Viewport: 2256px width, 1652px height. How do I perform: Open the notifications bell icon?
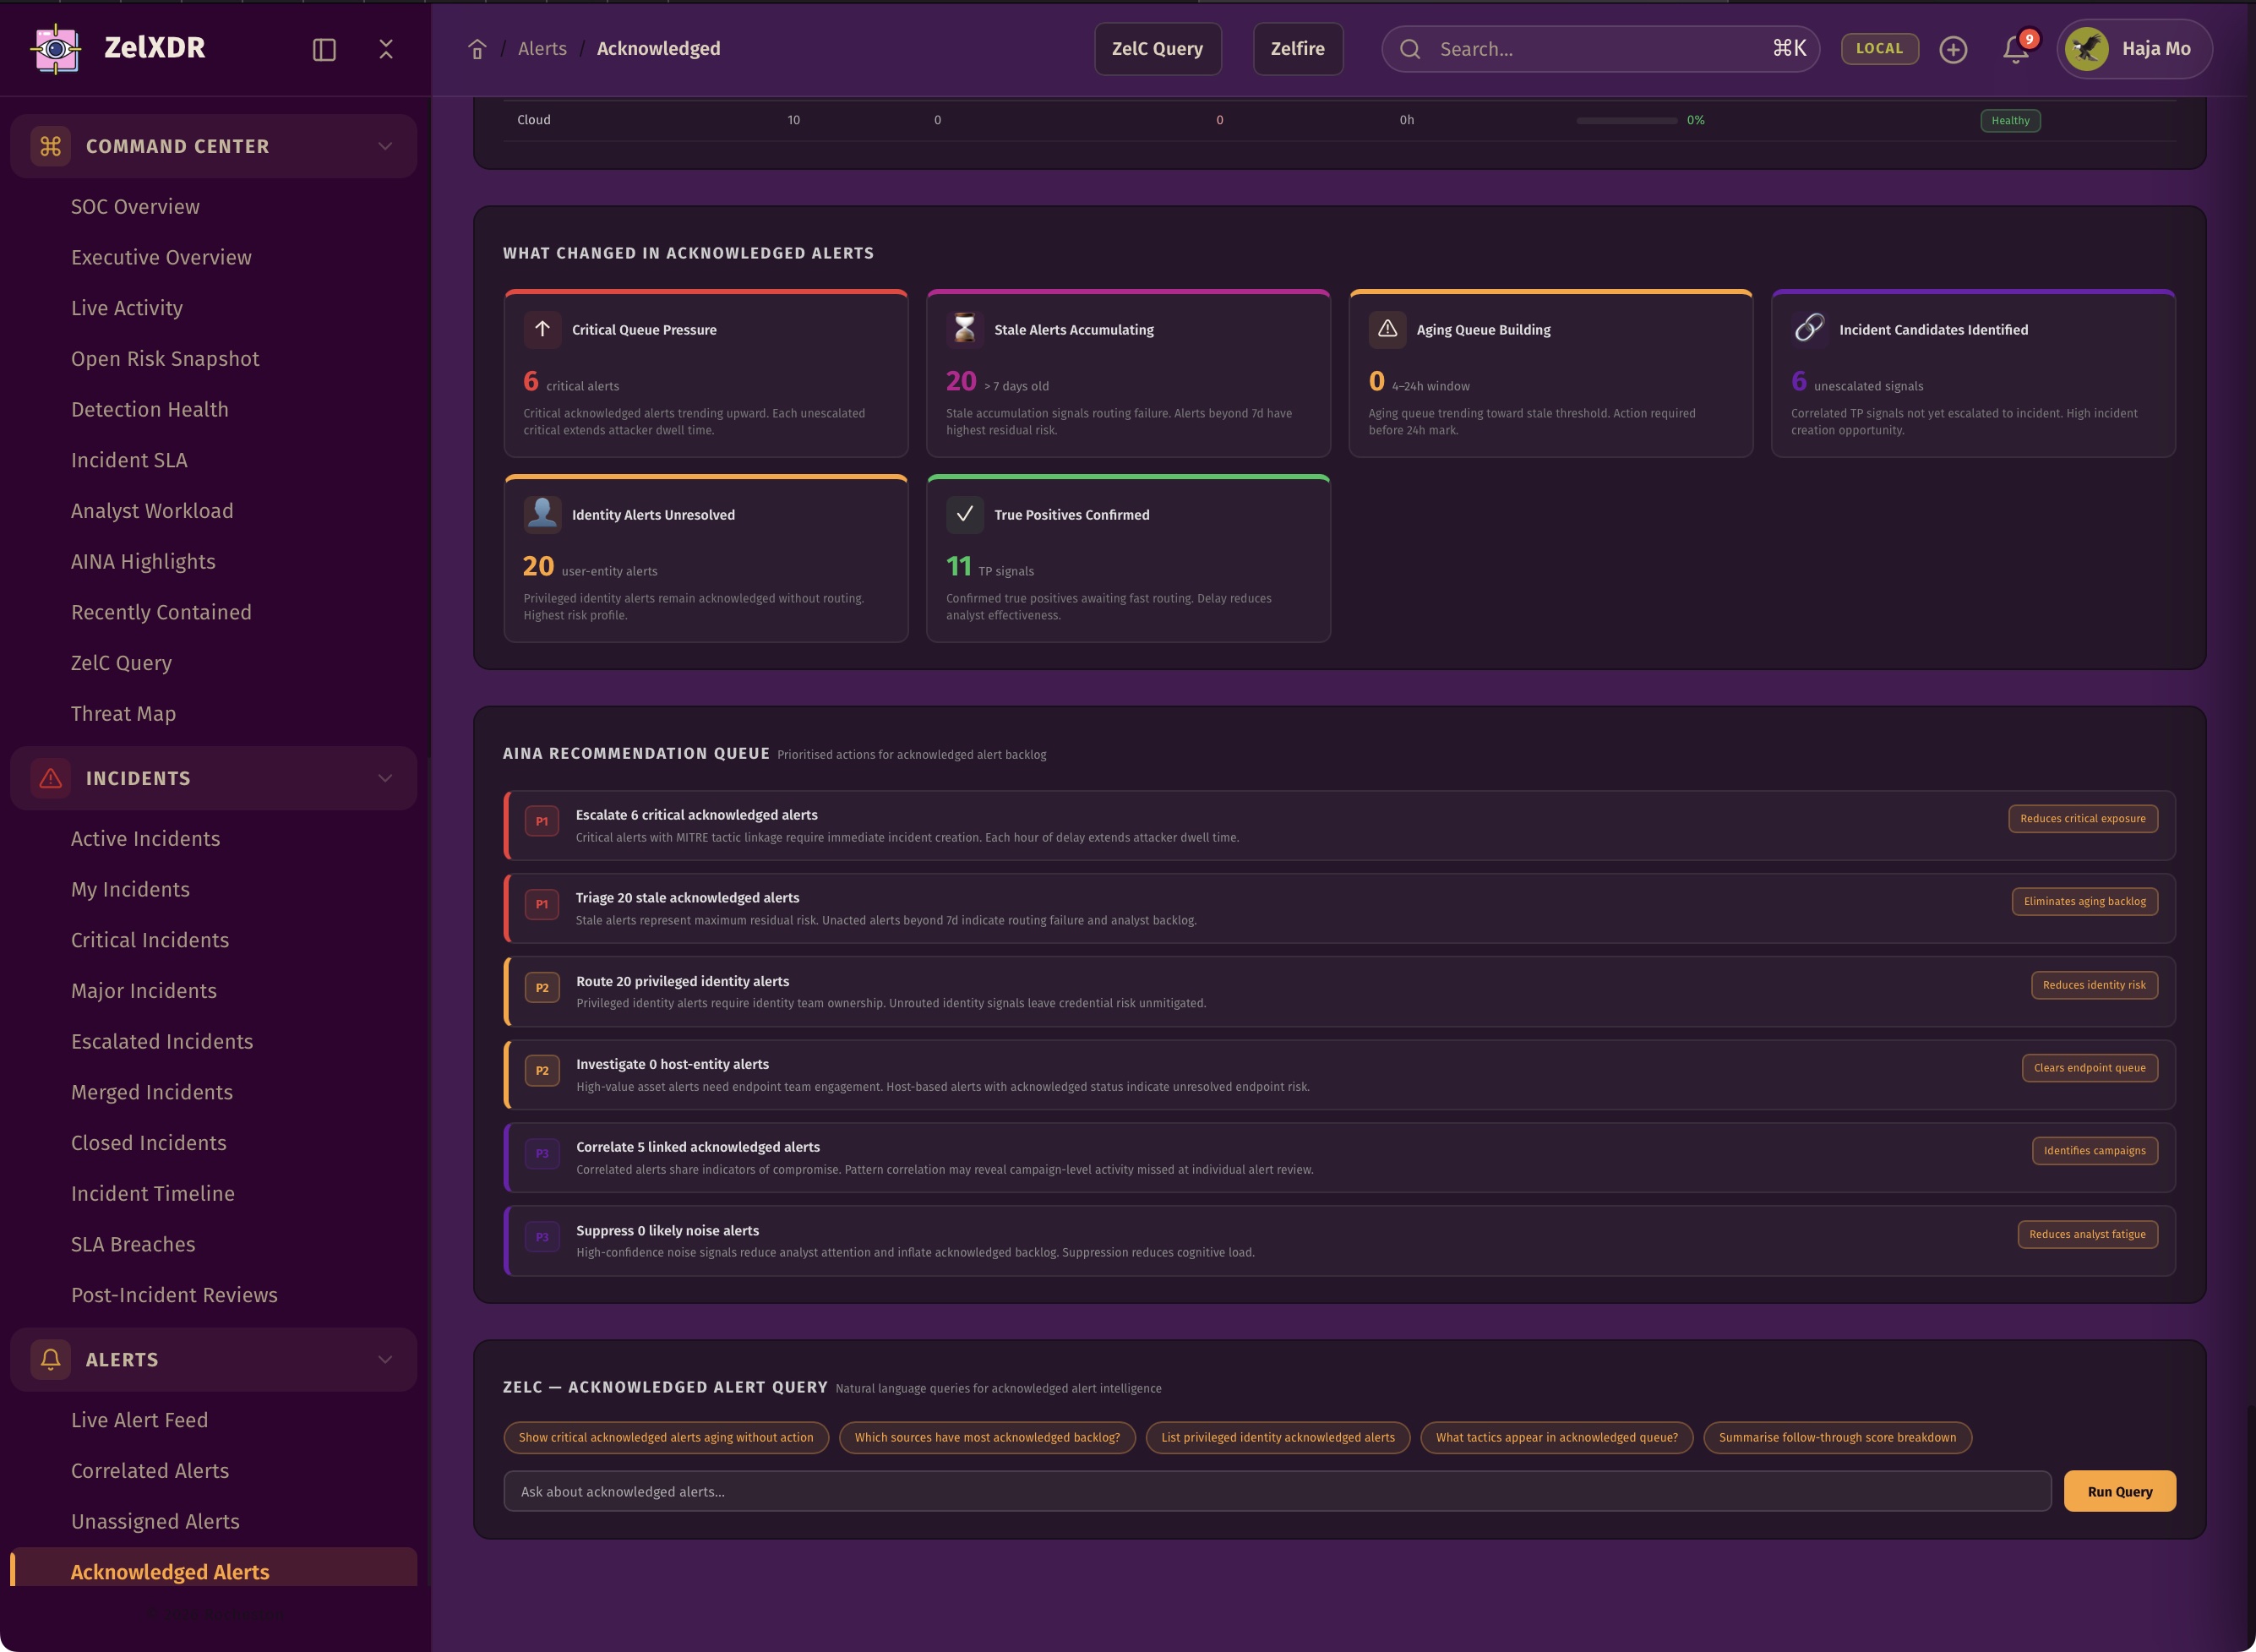[2015, 49]
